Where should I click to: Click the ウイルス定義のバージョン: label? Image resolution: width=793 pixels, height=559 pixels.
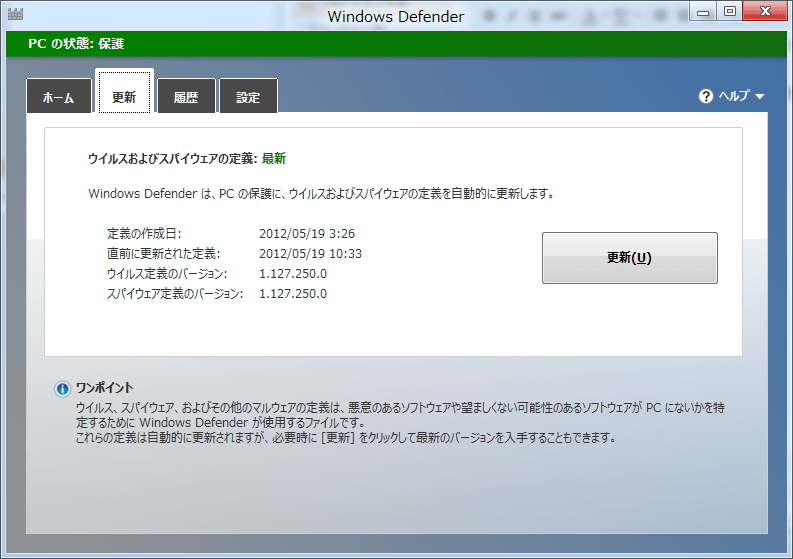(167, 274)
